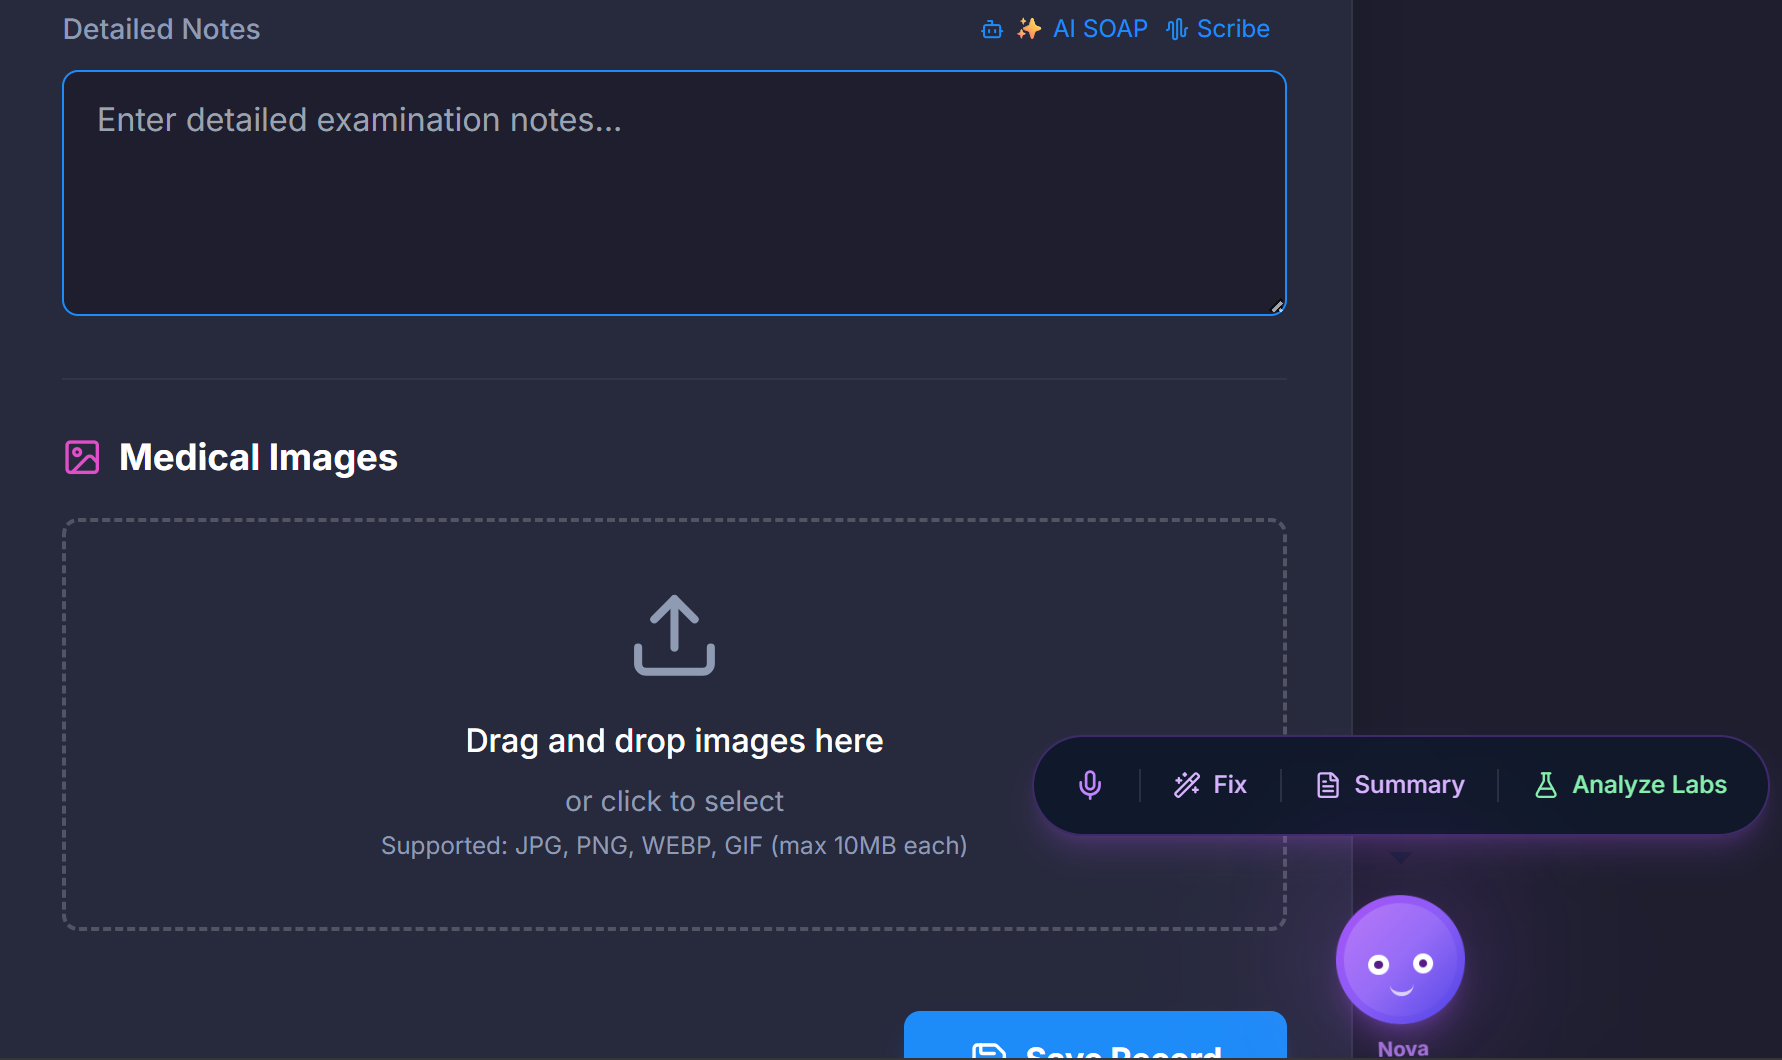Open the AI SOAP generator

tap(1100, 28)
